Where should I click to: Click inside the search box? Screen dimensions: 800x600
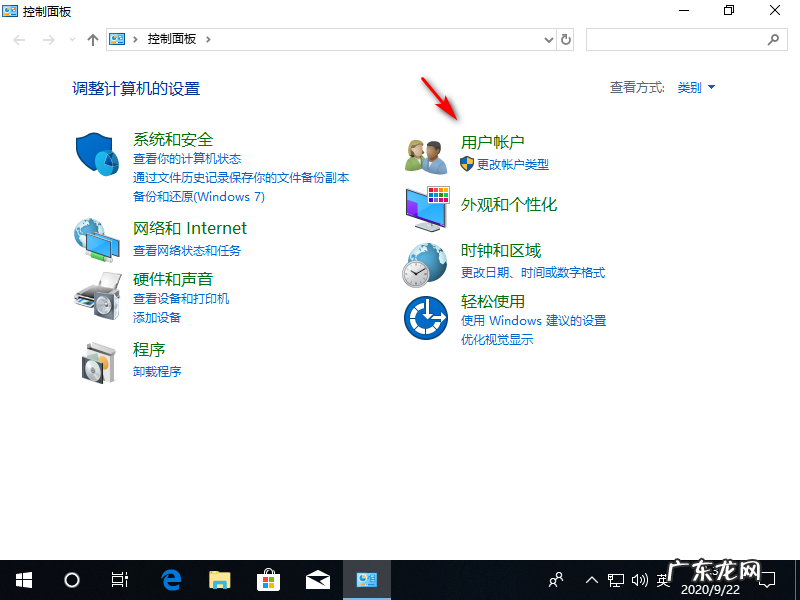pos(687,39)
